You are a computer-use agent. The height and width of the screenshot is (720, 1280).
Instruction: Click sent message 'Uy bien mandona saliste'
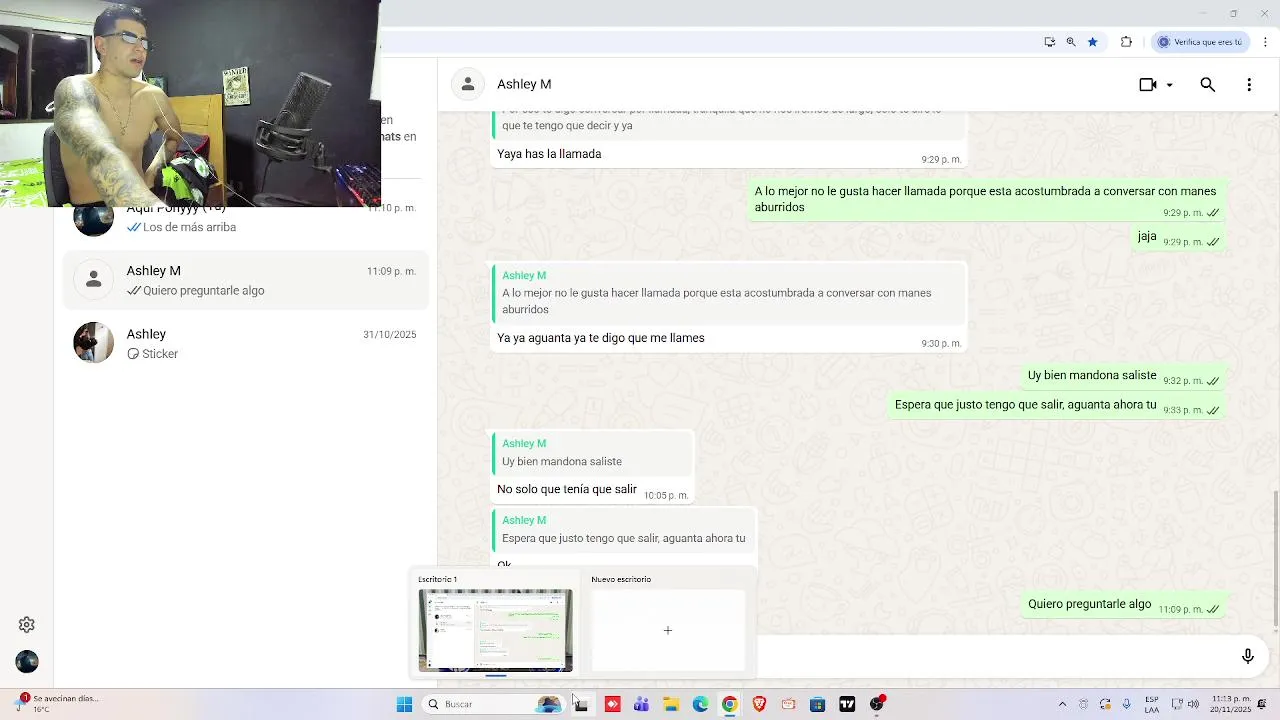[x=1092, y=375]
